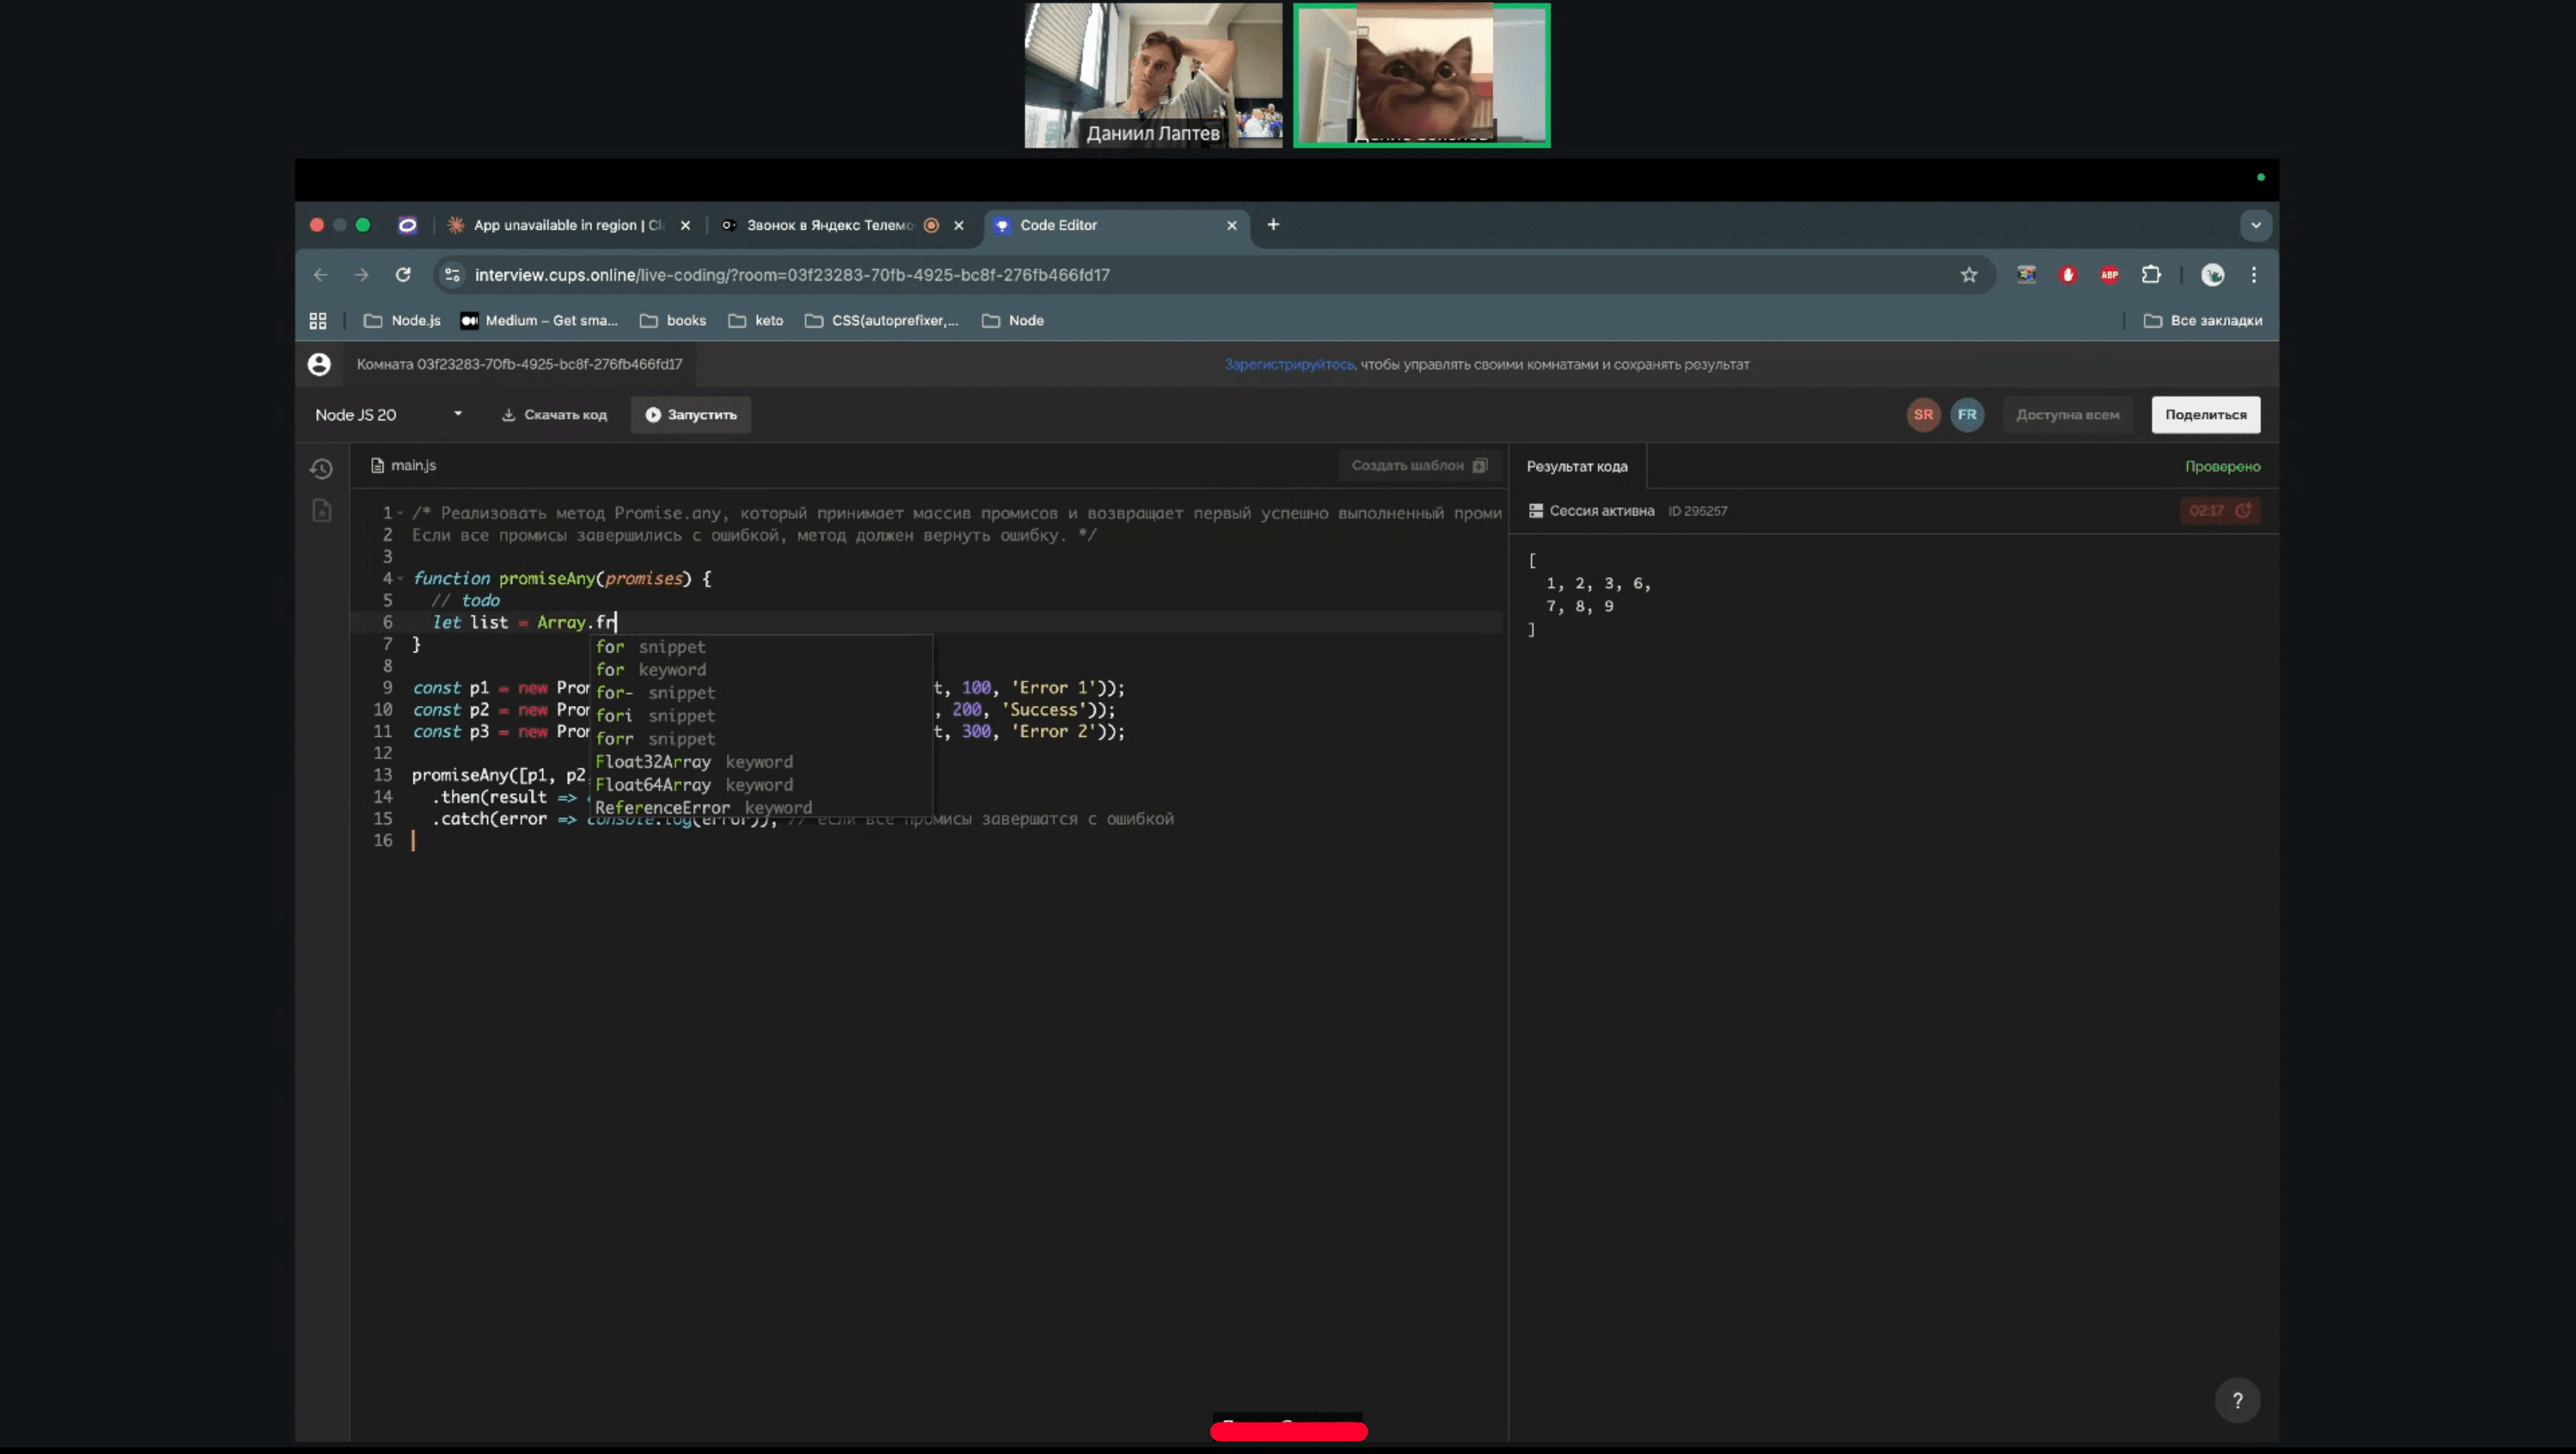This screenshot has height=1454, width=2576.
Task: Click the ID 295257 session text
Action: [x=1697, y=511]
